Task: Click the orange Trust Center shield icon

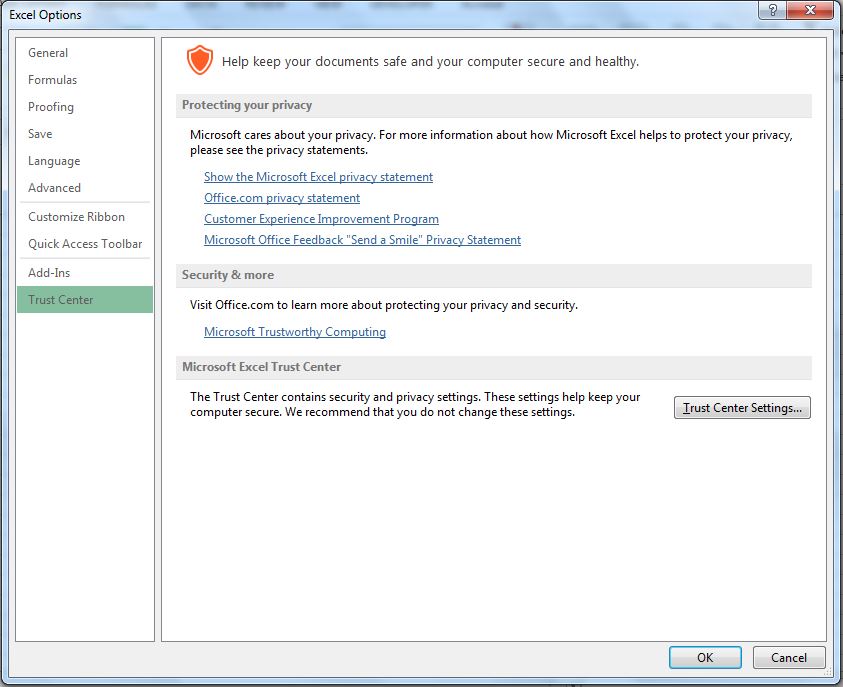Action: coord(200,61)
